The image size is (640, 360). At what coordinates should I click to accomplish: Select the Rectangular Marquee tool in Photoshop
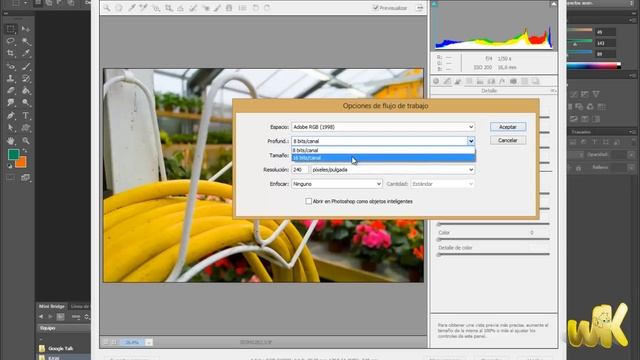11,29
